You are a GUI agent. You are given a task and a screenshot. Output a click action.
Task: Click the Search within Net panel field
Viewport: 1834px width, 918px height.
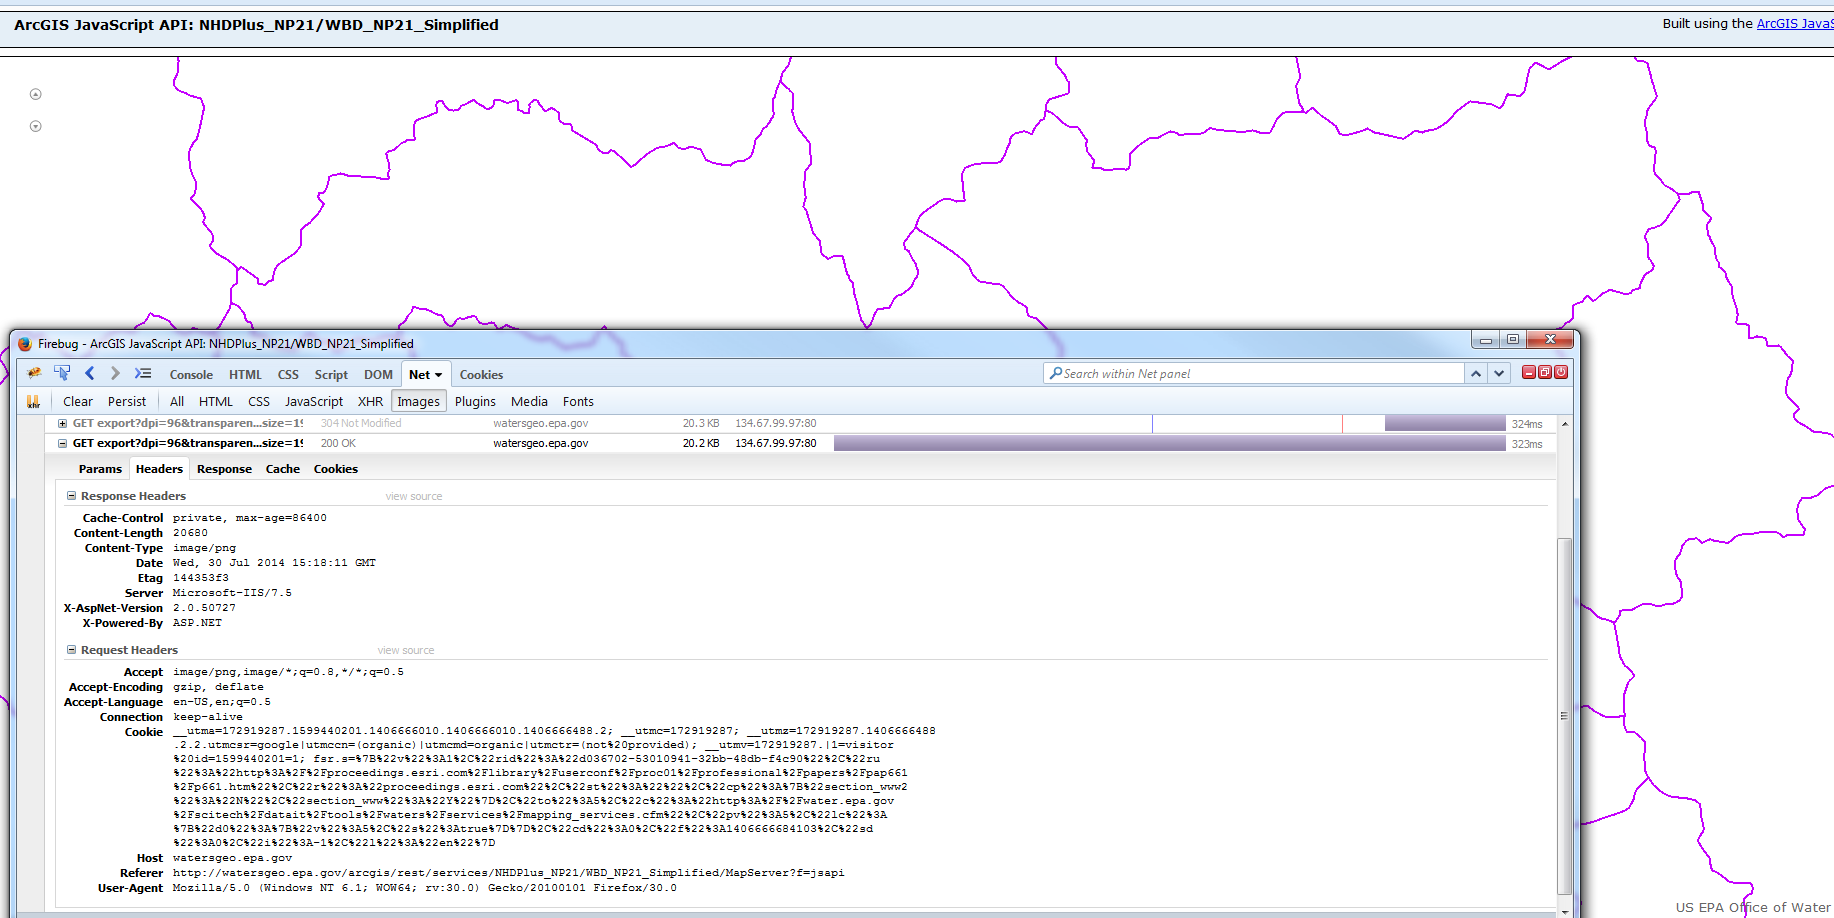pos(1255,373)
